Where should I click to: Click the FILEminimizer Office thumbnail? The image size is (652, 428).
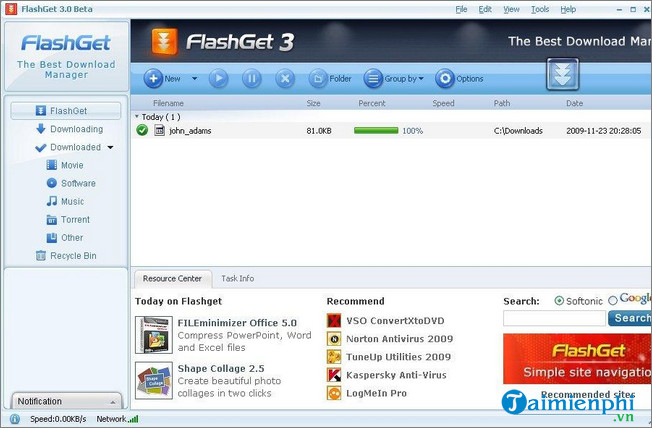154,335
